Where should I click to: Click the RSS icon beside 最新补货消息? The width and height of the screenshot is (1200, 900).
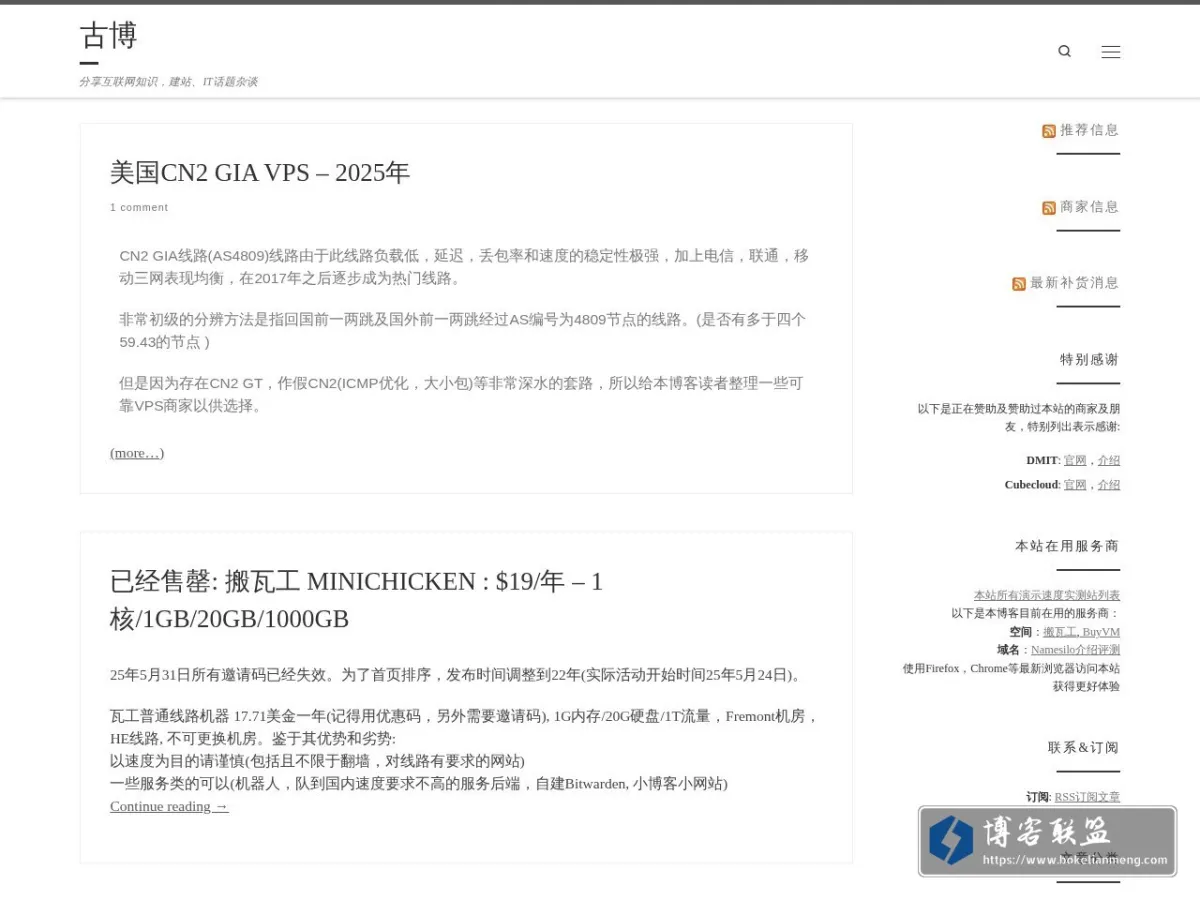(1019, 284)
